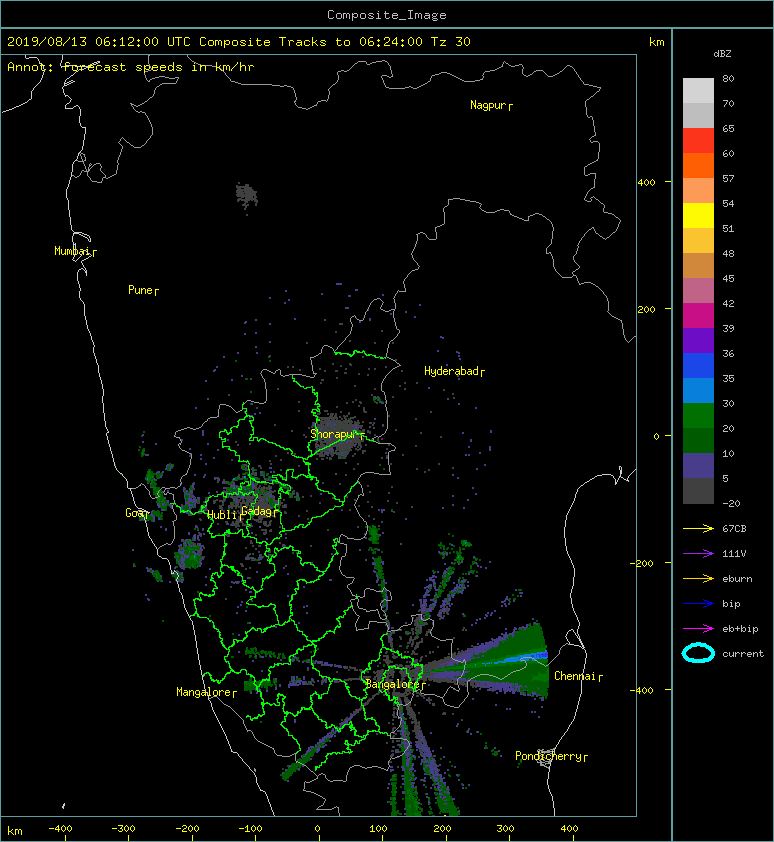Image resolution: width=774 pixels, height=842 pixels.
Task: Click the forecast speeds annotation text
Action: [131, 67]
